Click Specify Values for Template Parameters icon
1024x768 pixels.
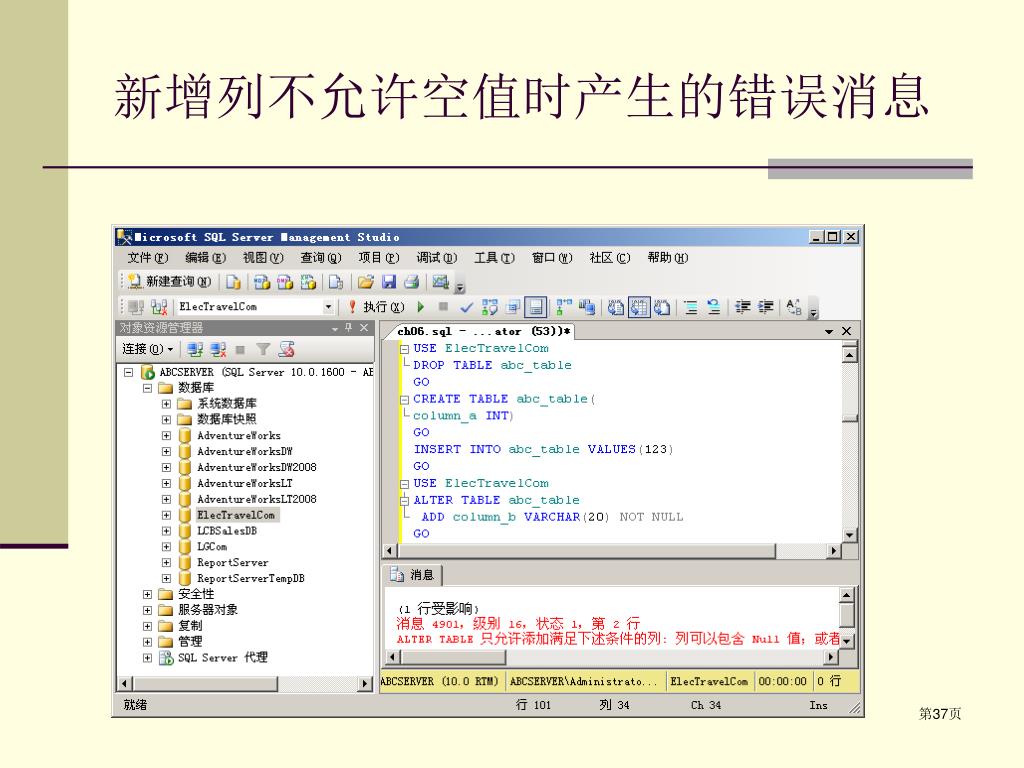tap(793, 307)
